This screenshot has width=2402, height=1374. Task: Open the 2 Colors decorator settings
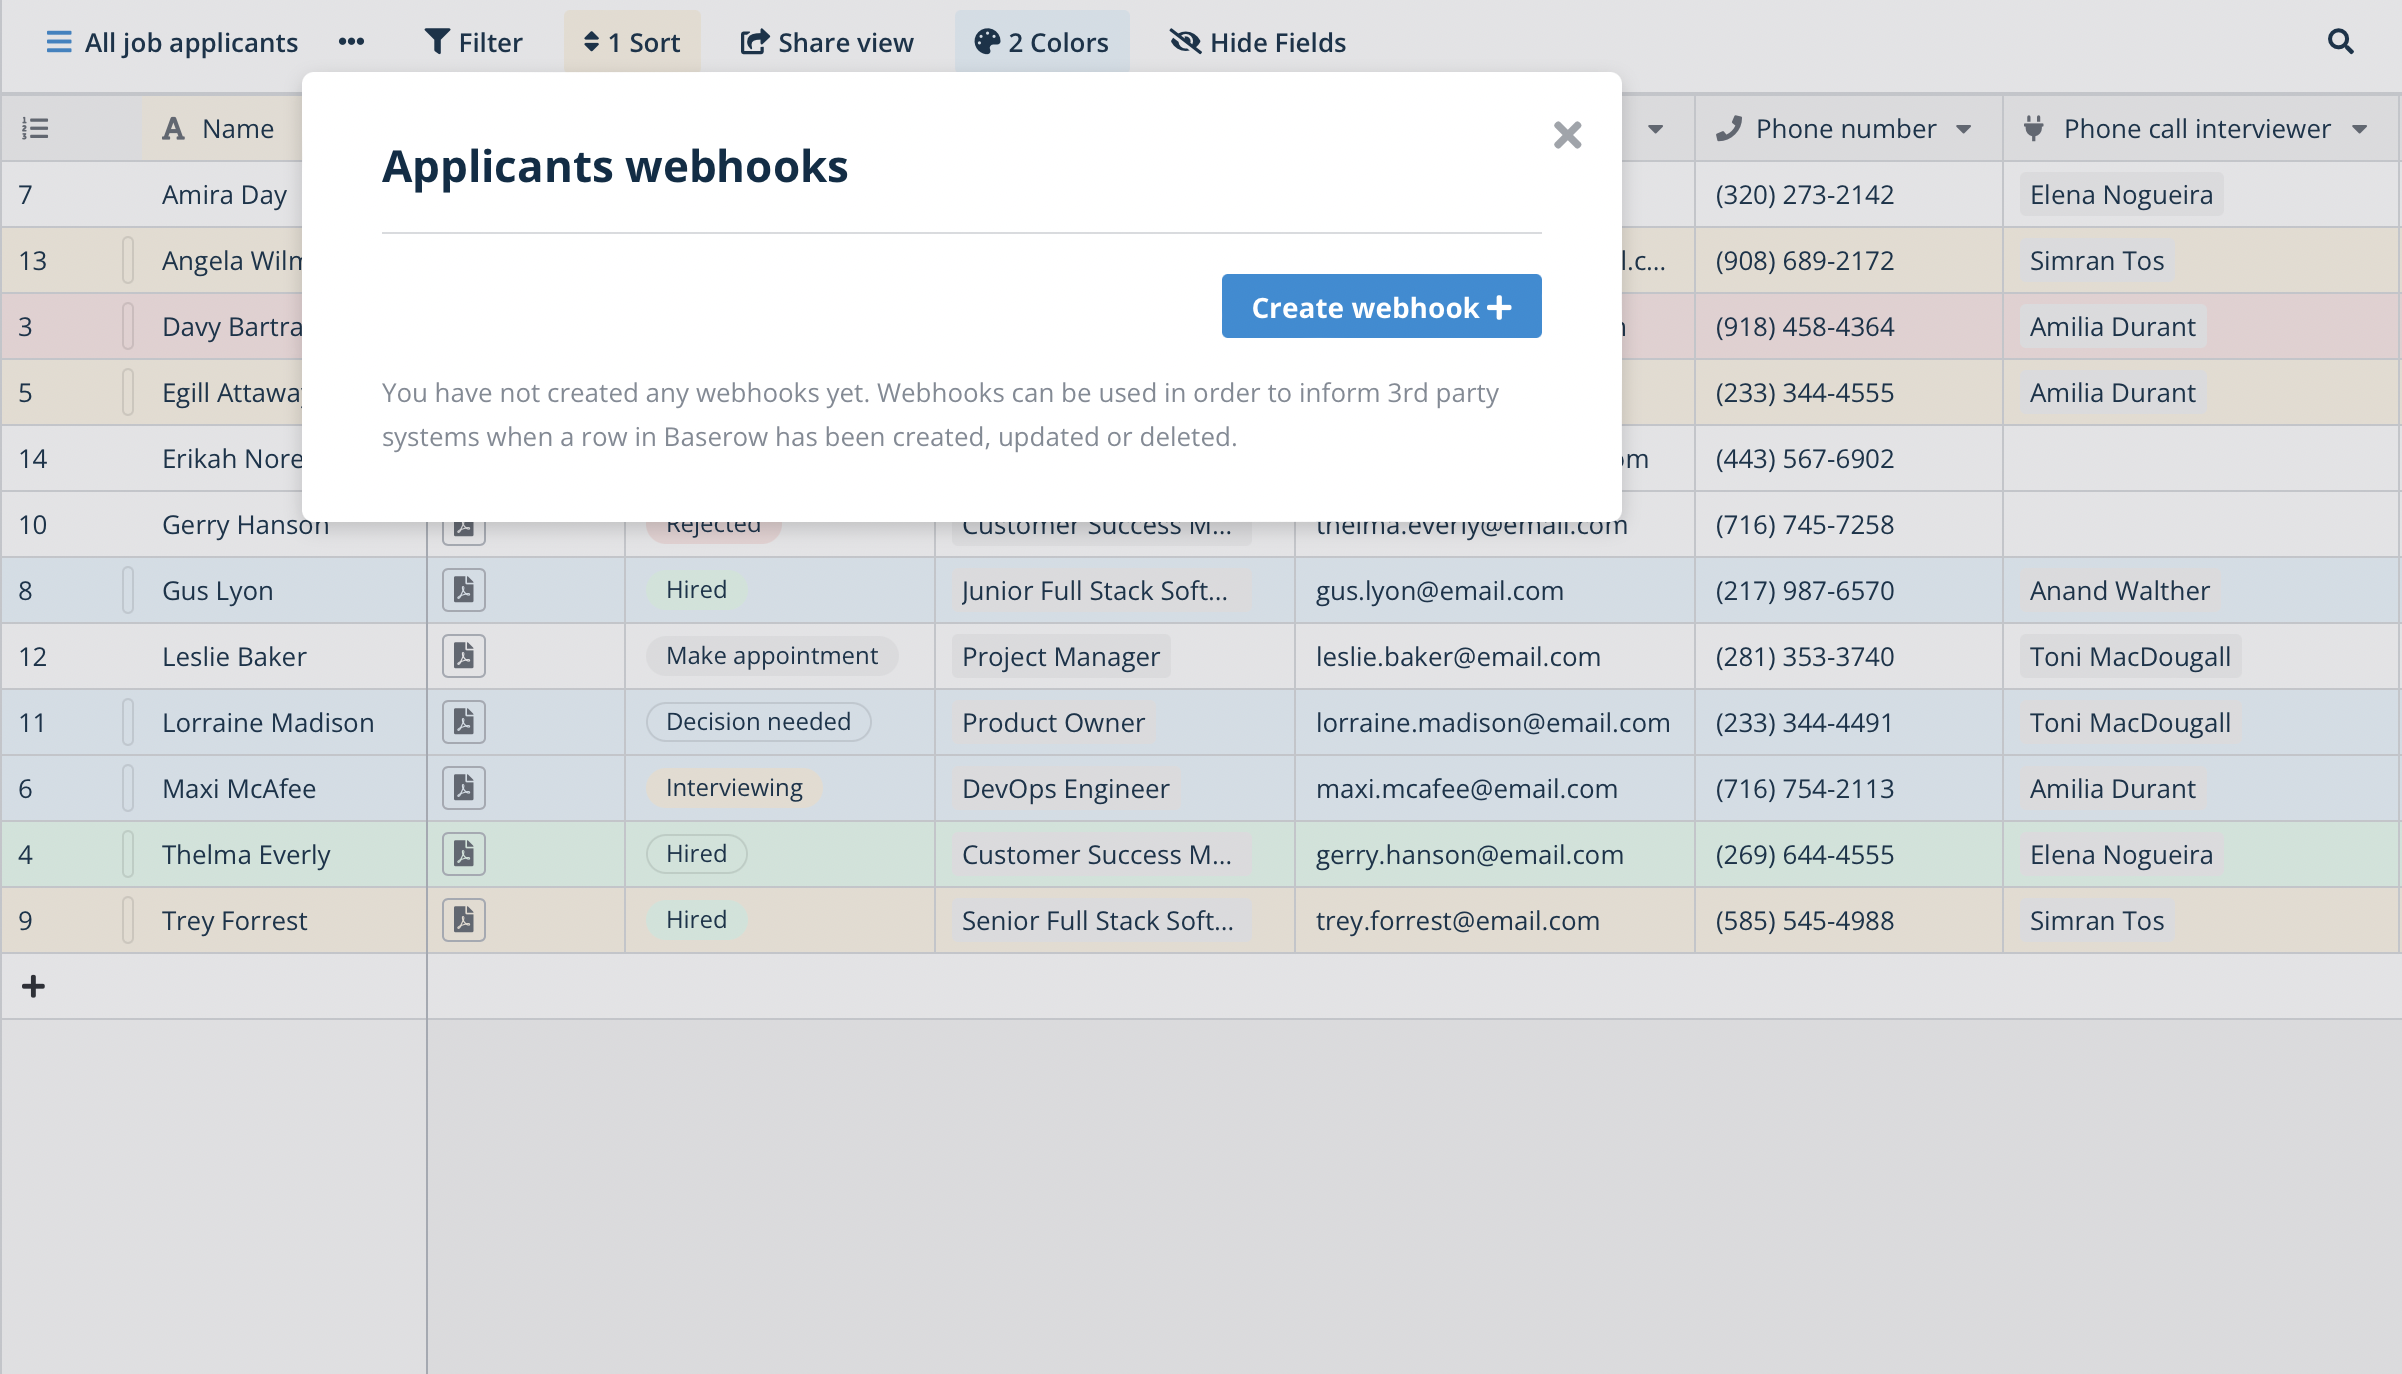coord(1042,42)
